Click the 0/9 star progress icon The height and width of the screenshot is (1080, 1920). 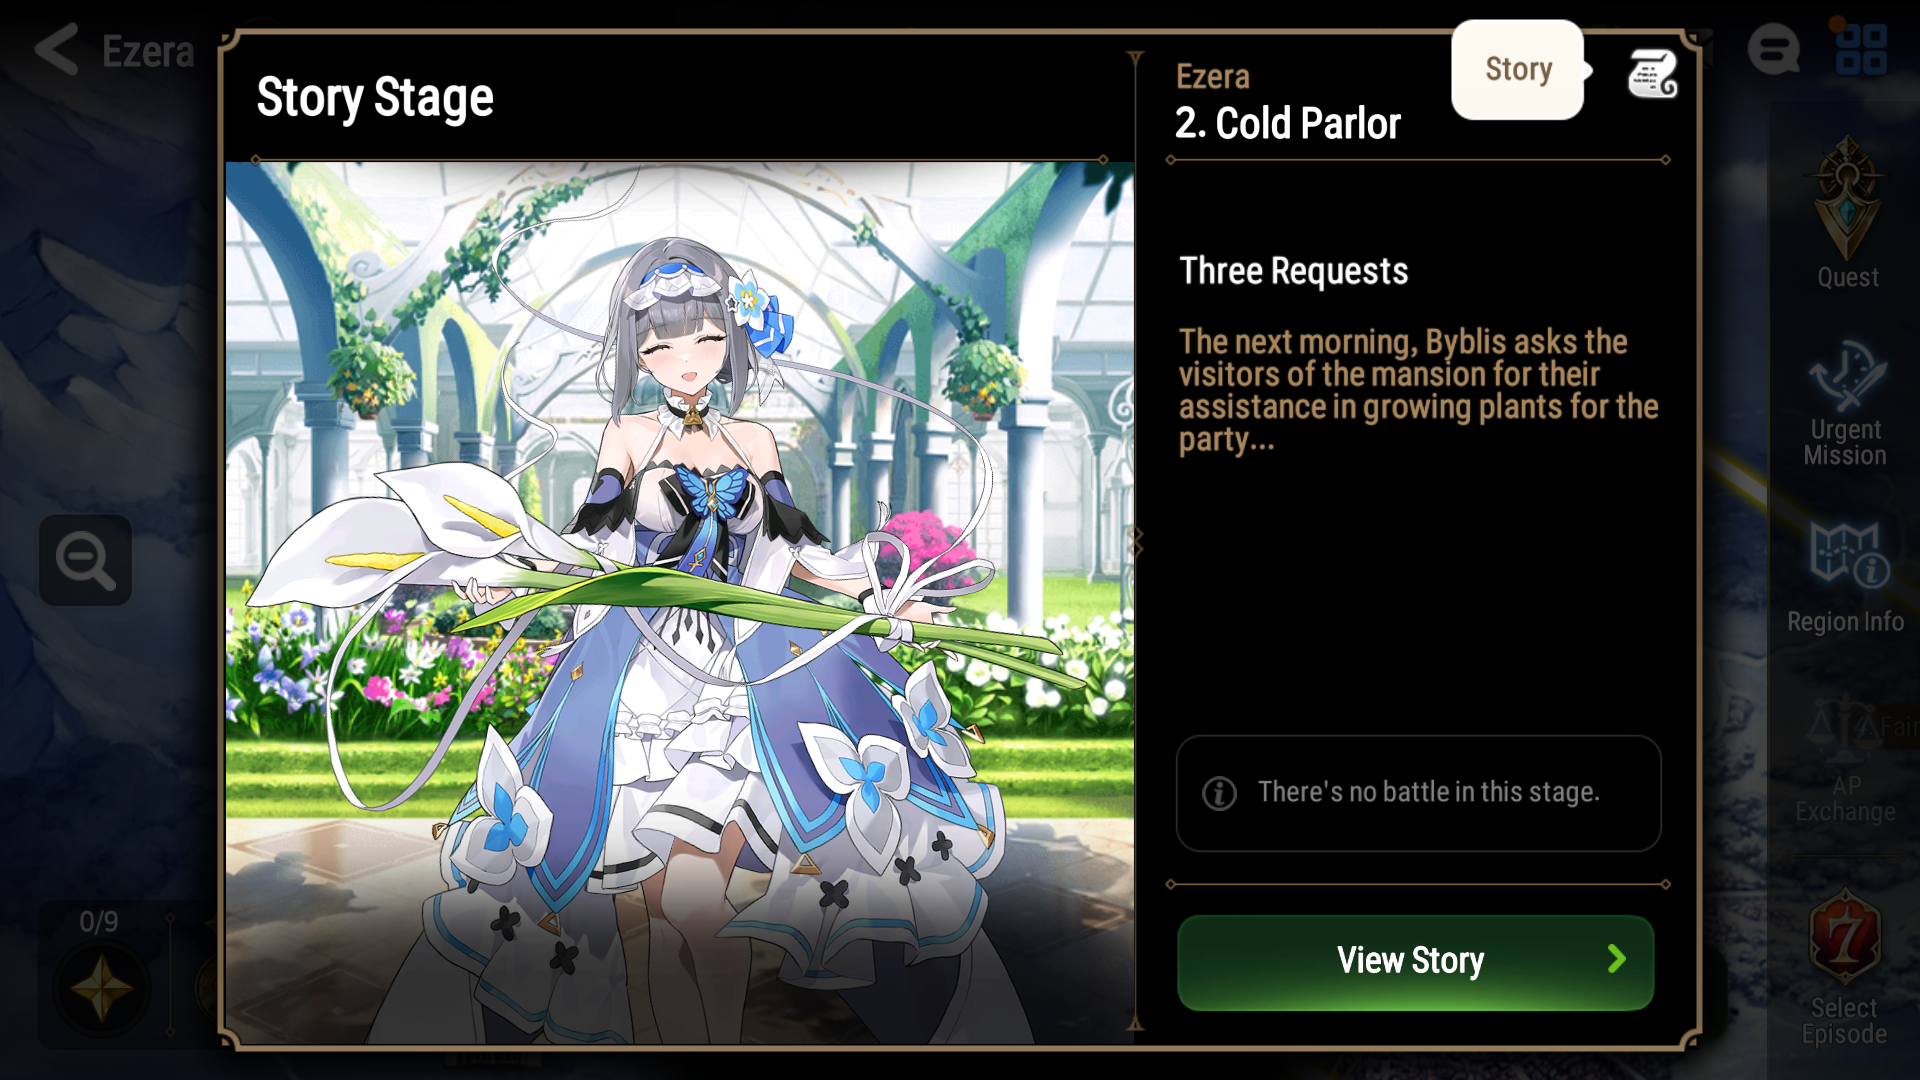coord(100,989)
